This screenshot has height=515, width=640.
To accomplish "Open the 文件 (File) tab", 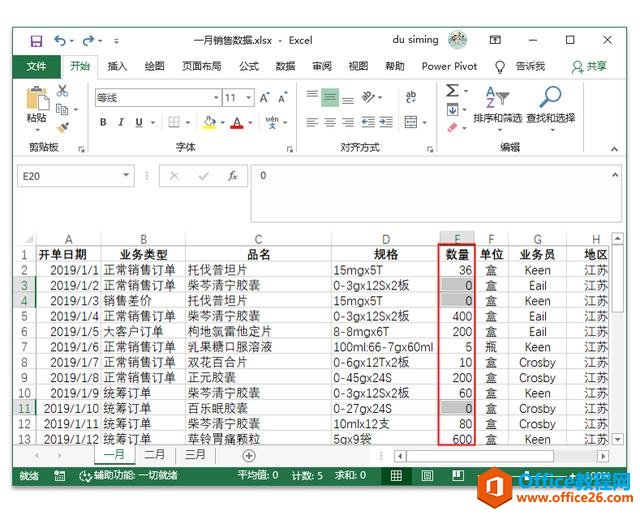I will coord(36,66).
